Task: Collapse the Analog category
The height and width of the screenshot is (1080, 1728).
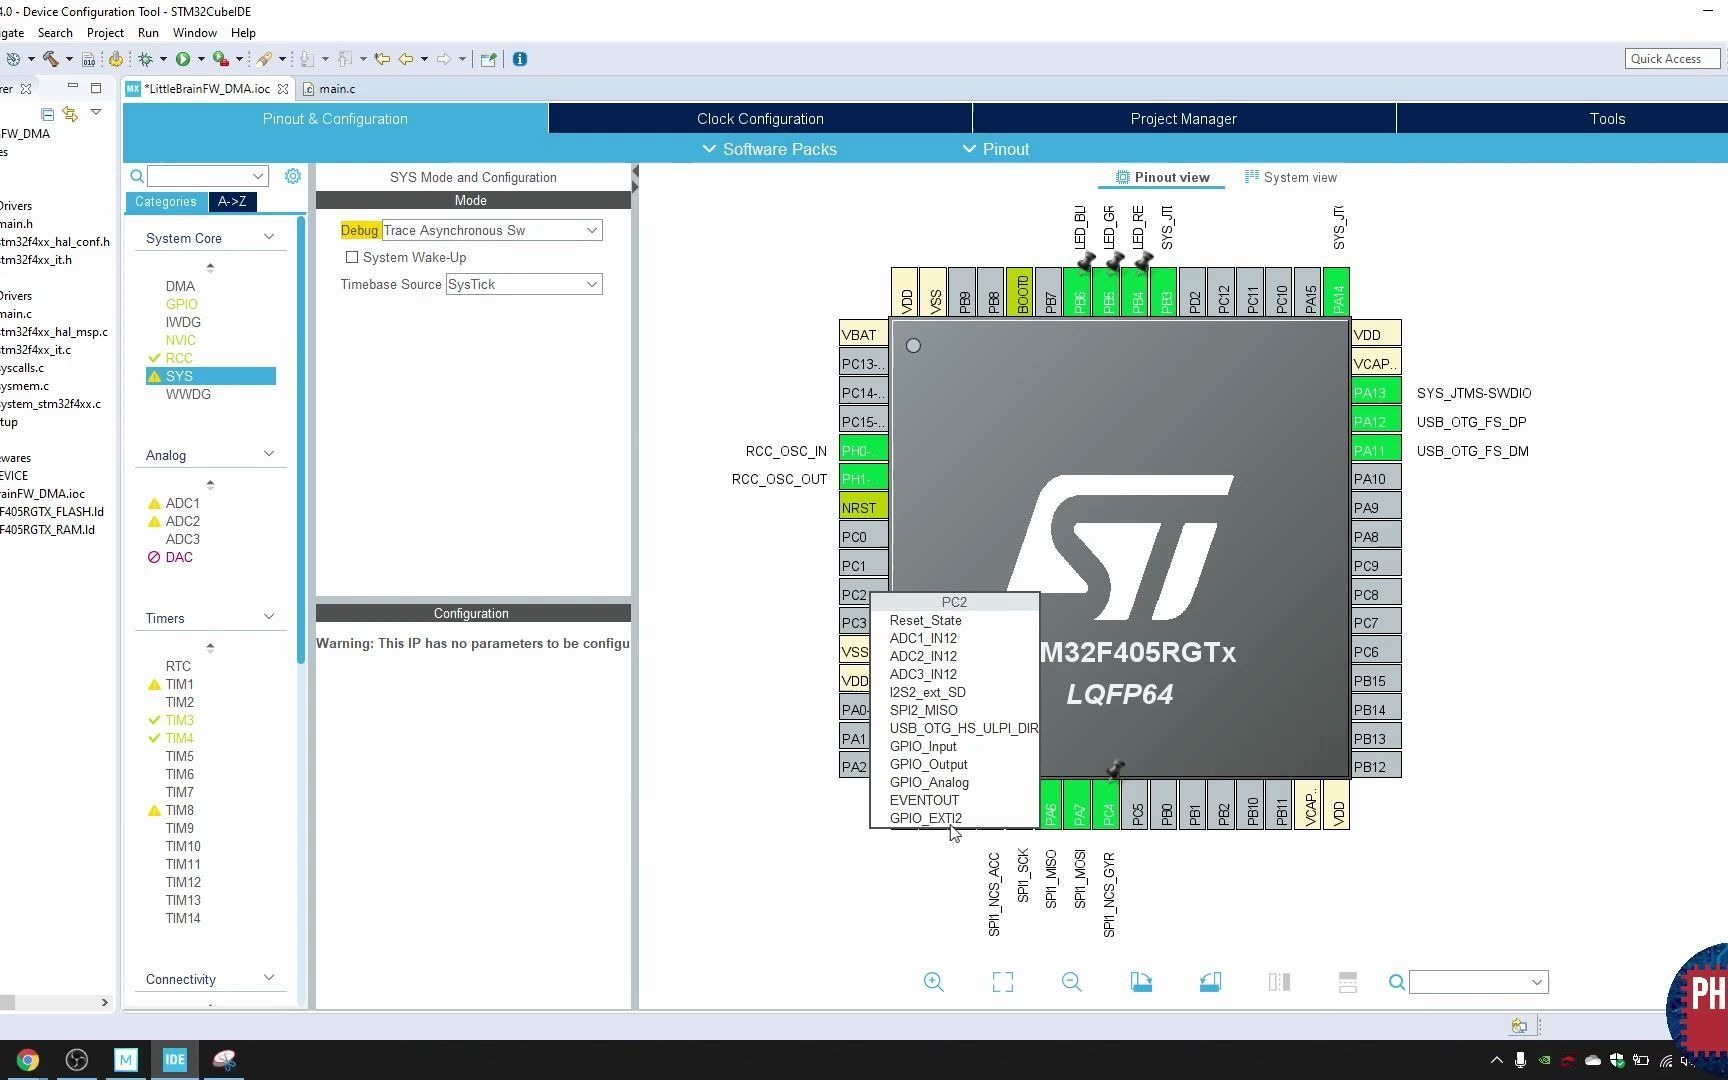Action: 269,454
